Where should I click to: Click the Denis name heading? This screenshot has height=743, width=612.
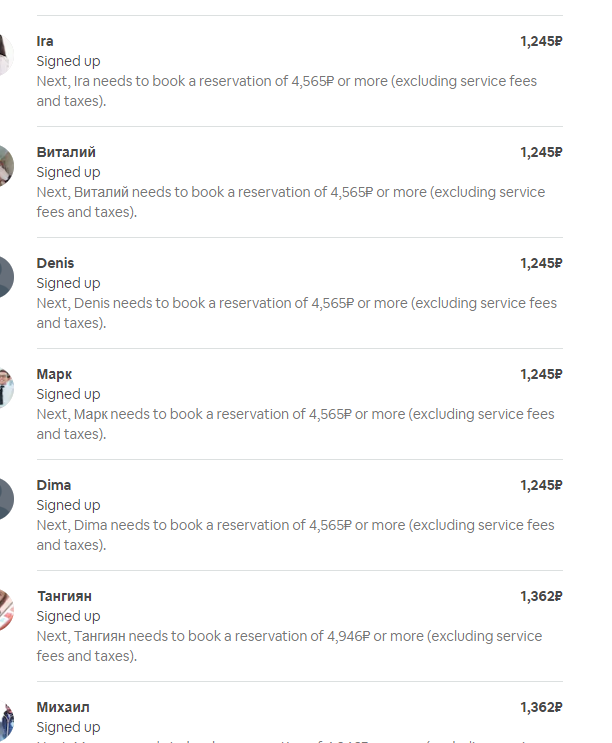click(55, 263)
